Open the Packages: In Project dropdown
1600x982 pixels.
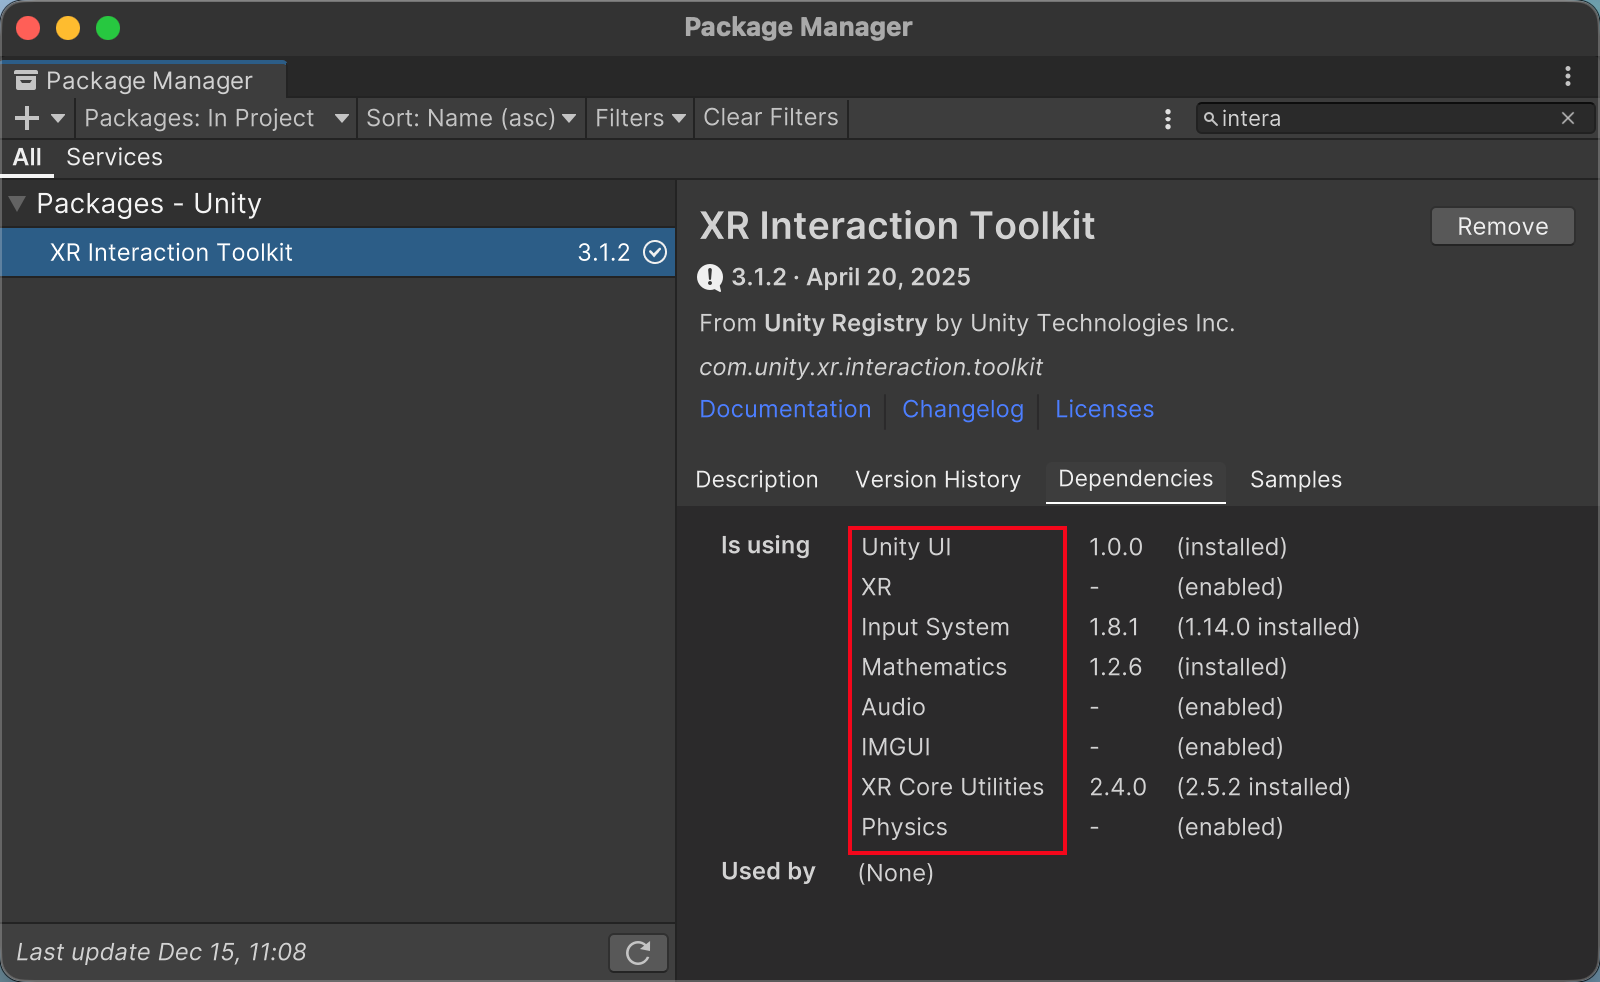(x=216, y=118)
